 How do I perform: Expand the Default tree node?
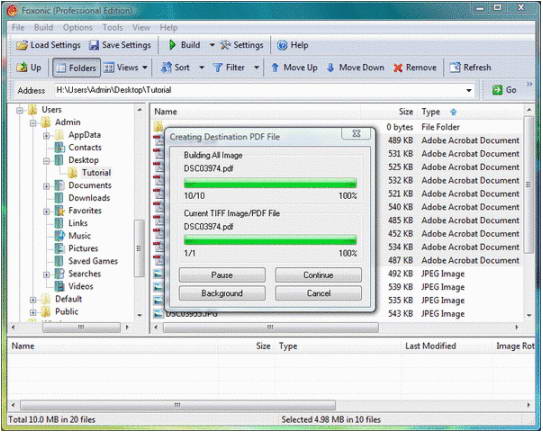tap(33, 300)
